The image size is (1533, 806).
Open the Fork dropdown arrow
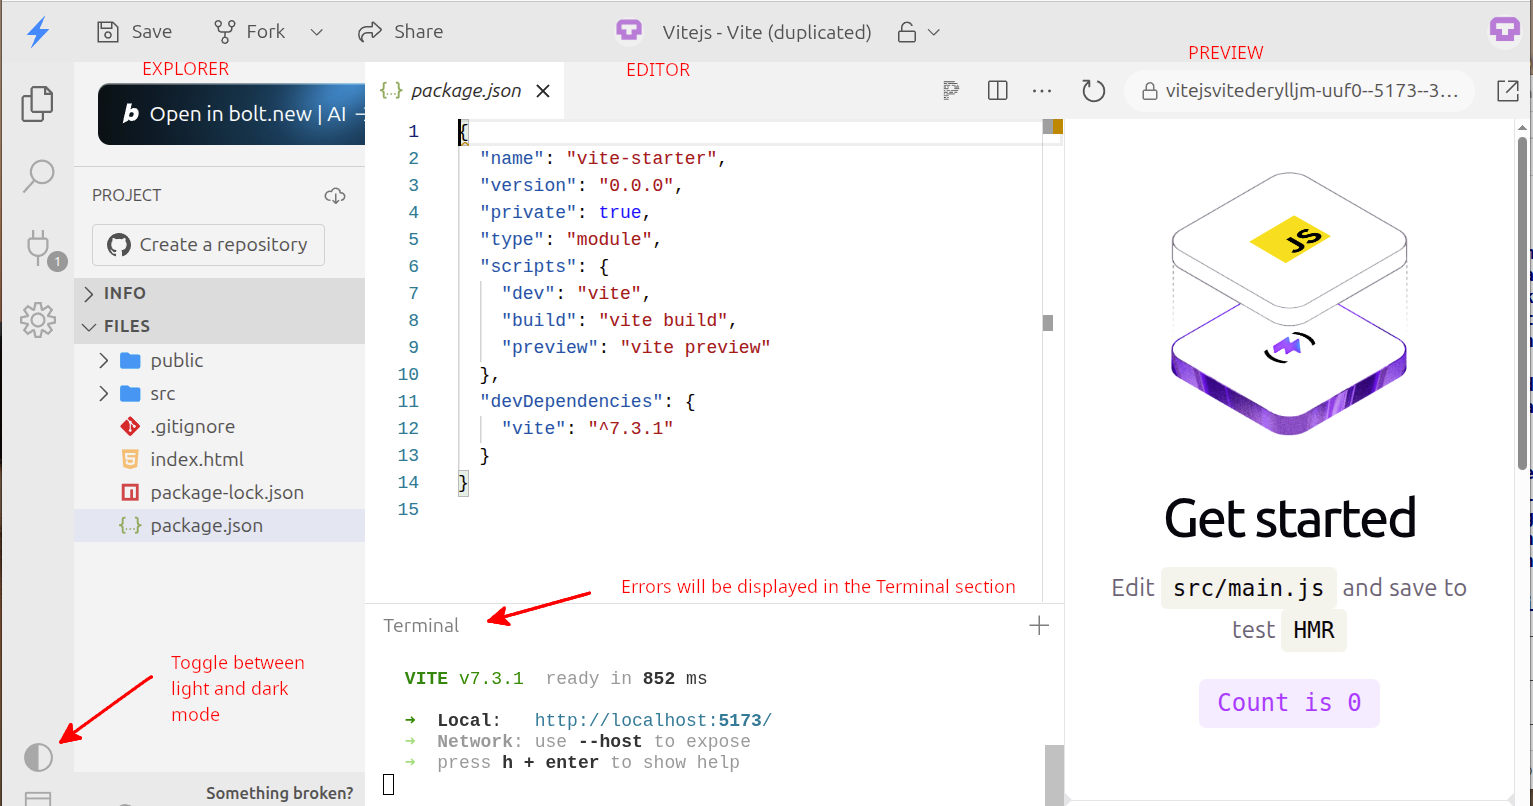point(316,32)
